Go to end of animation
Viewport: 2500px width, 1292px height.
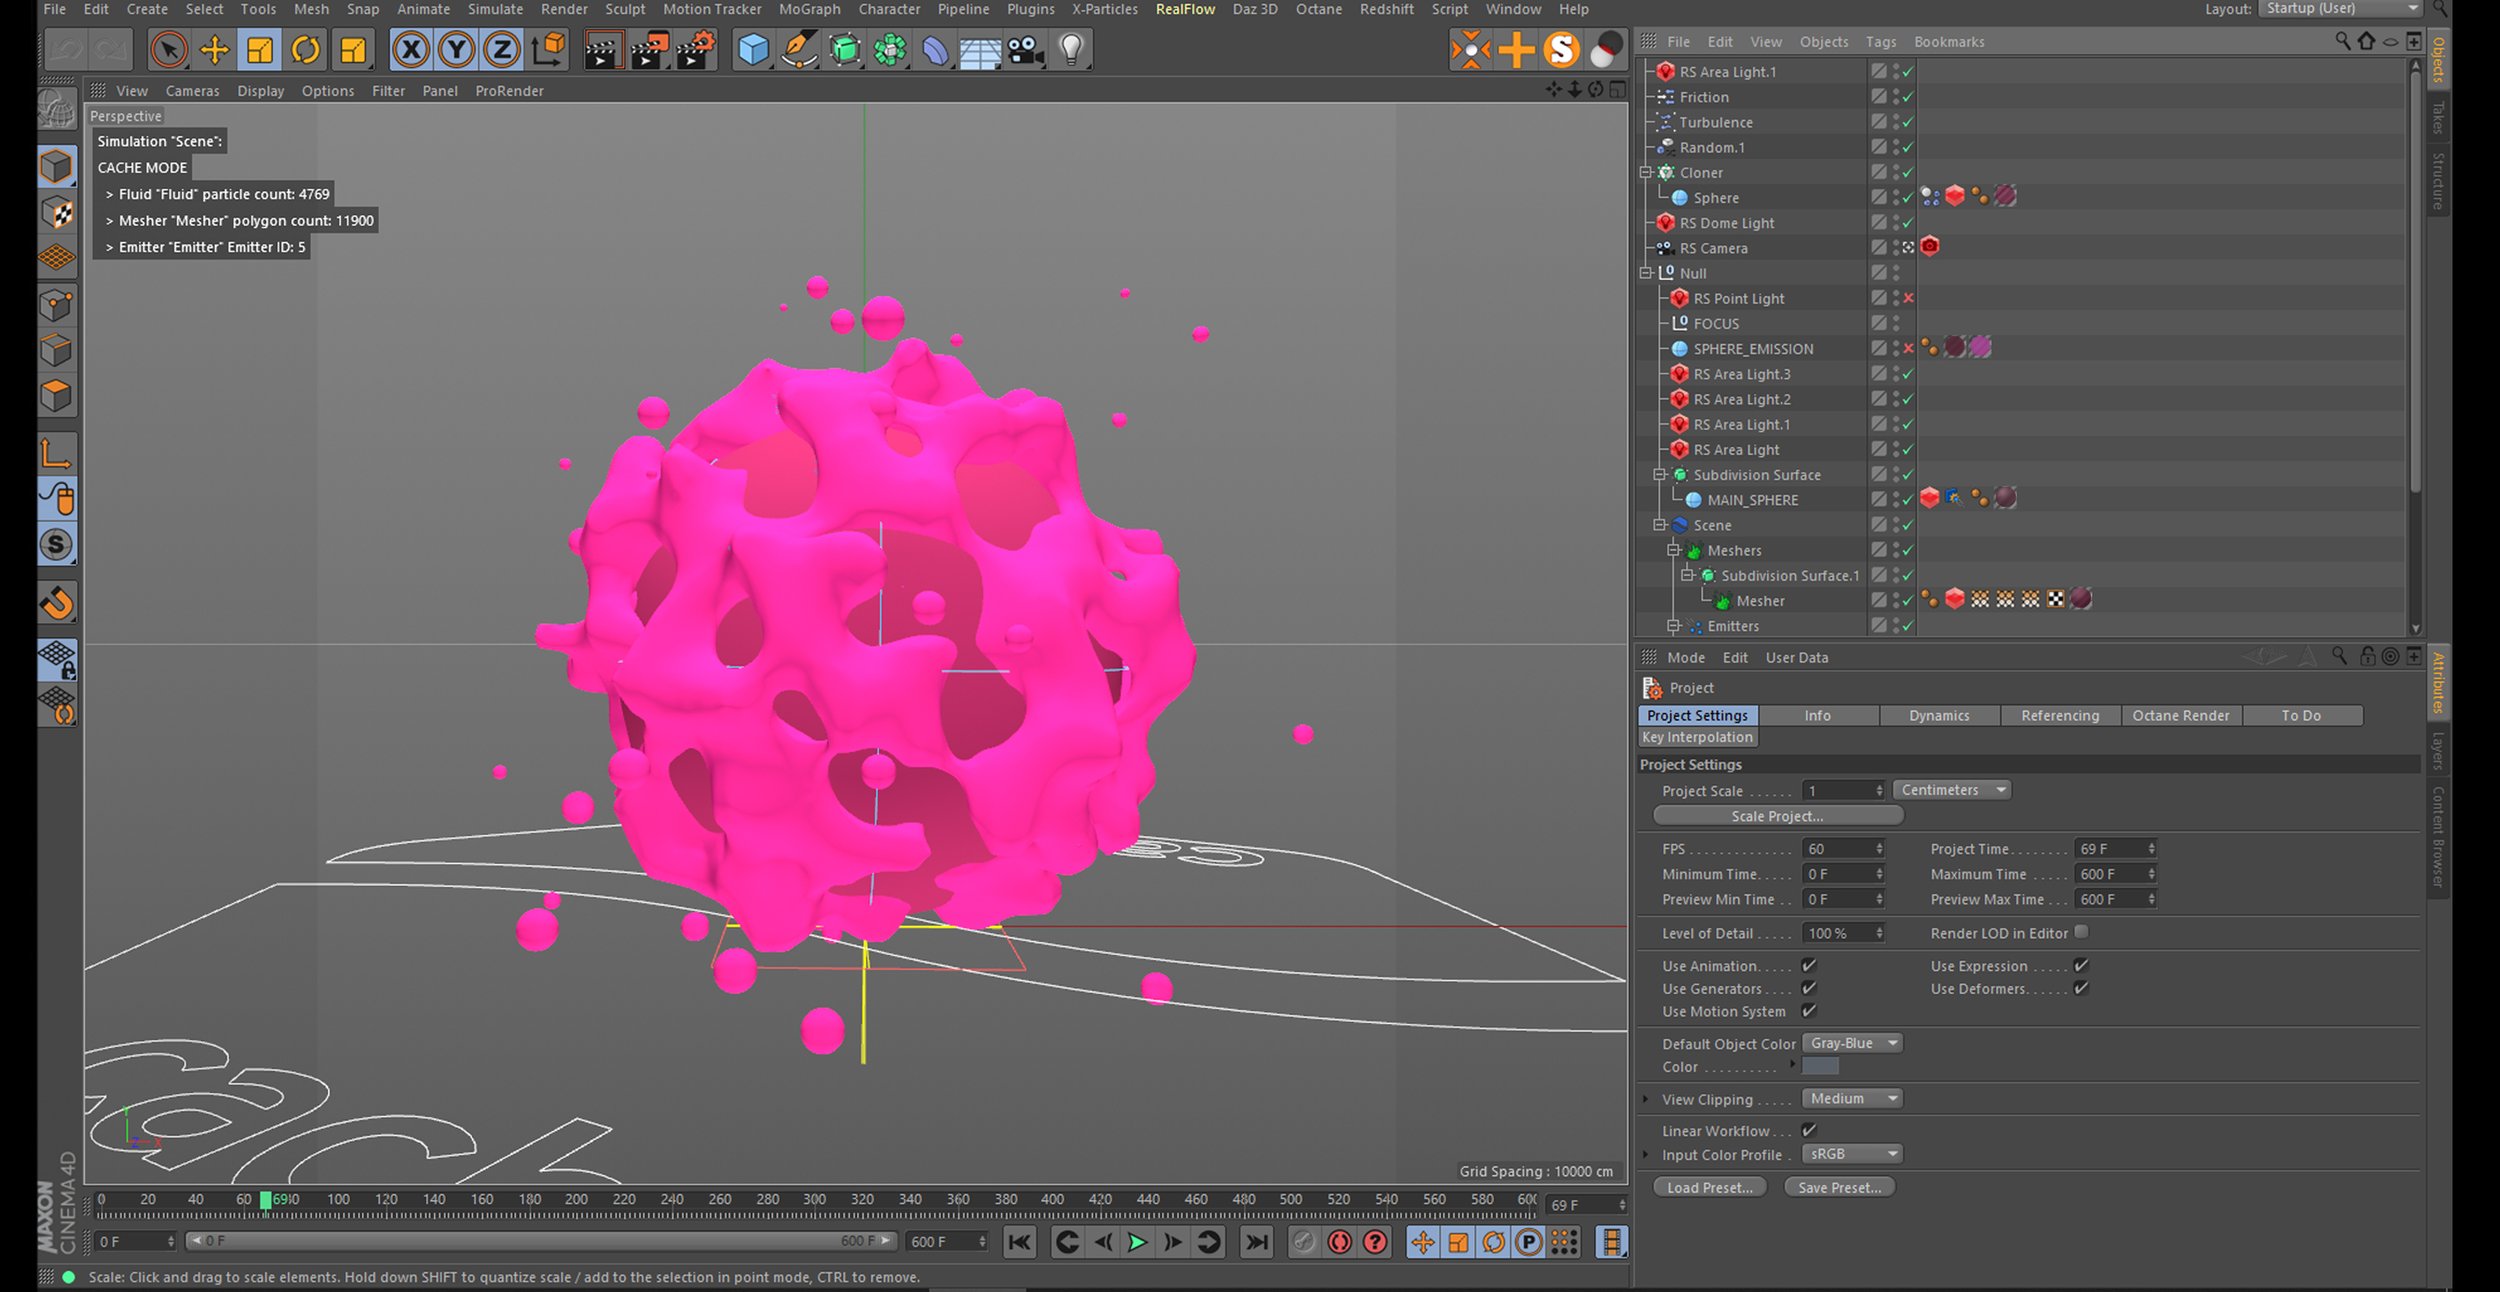1256,1242
